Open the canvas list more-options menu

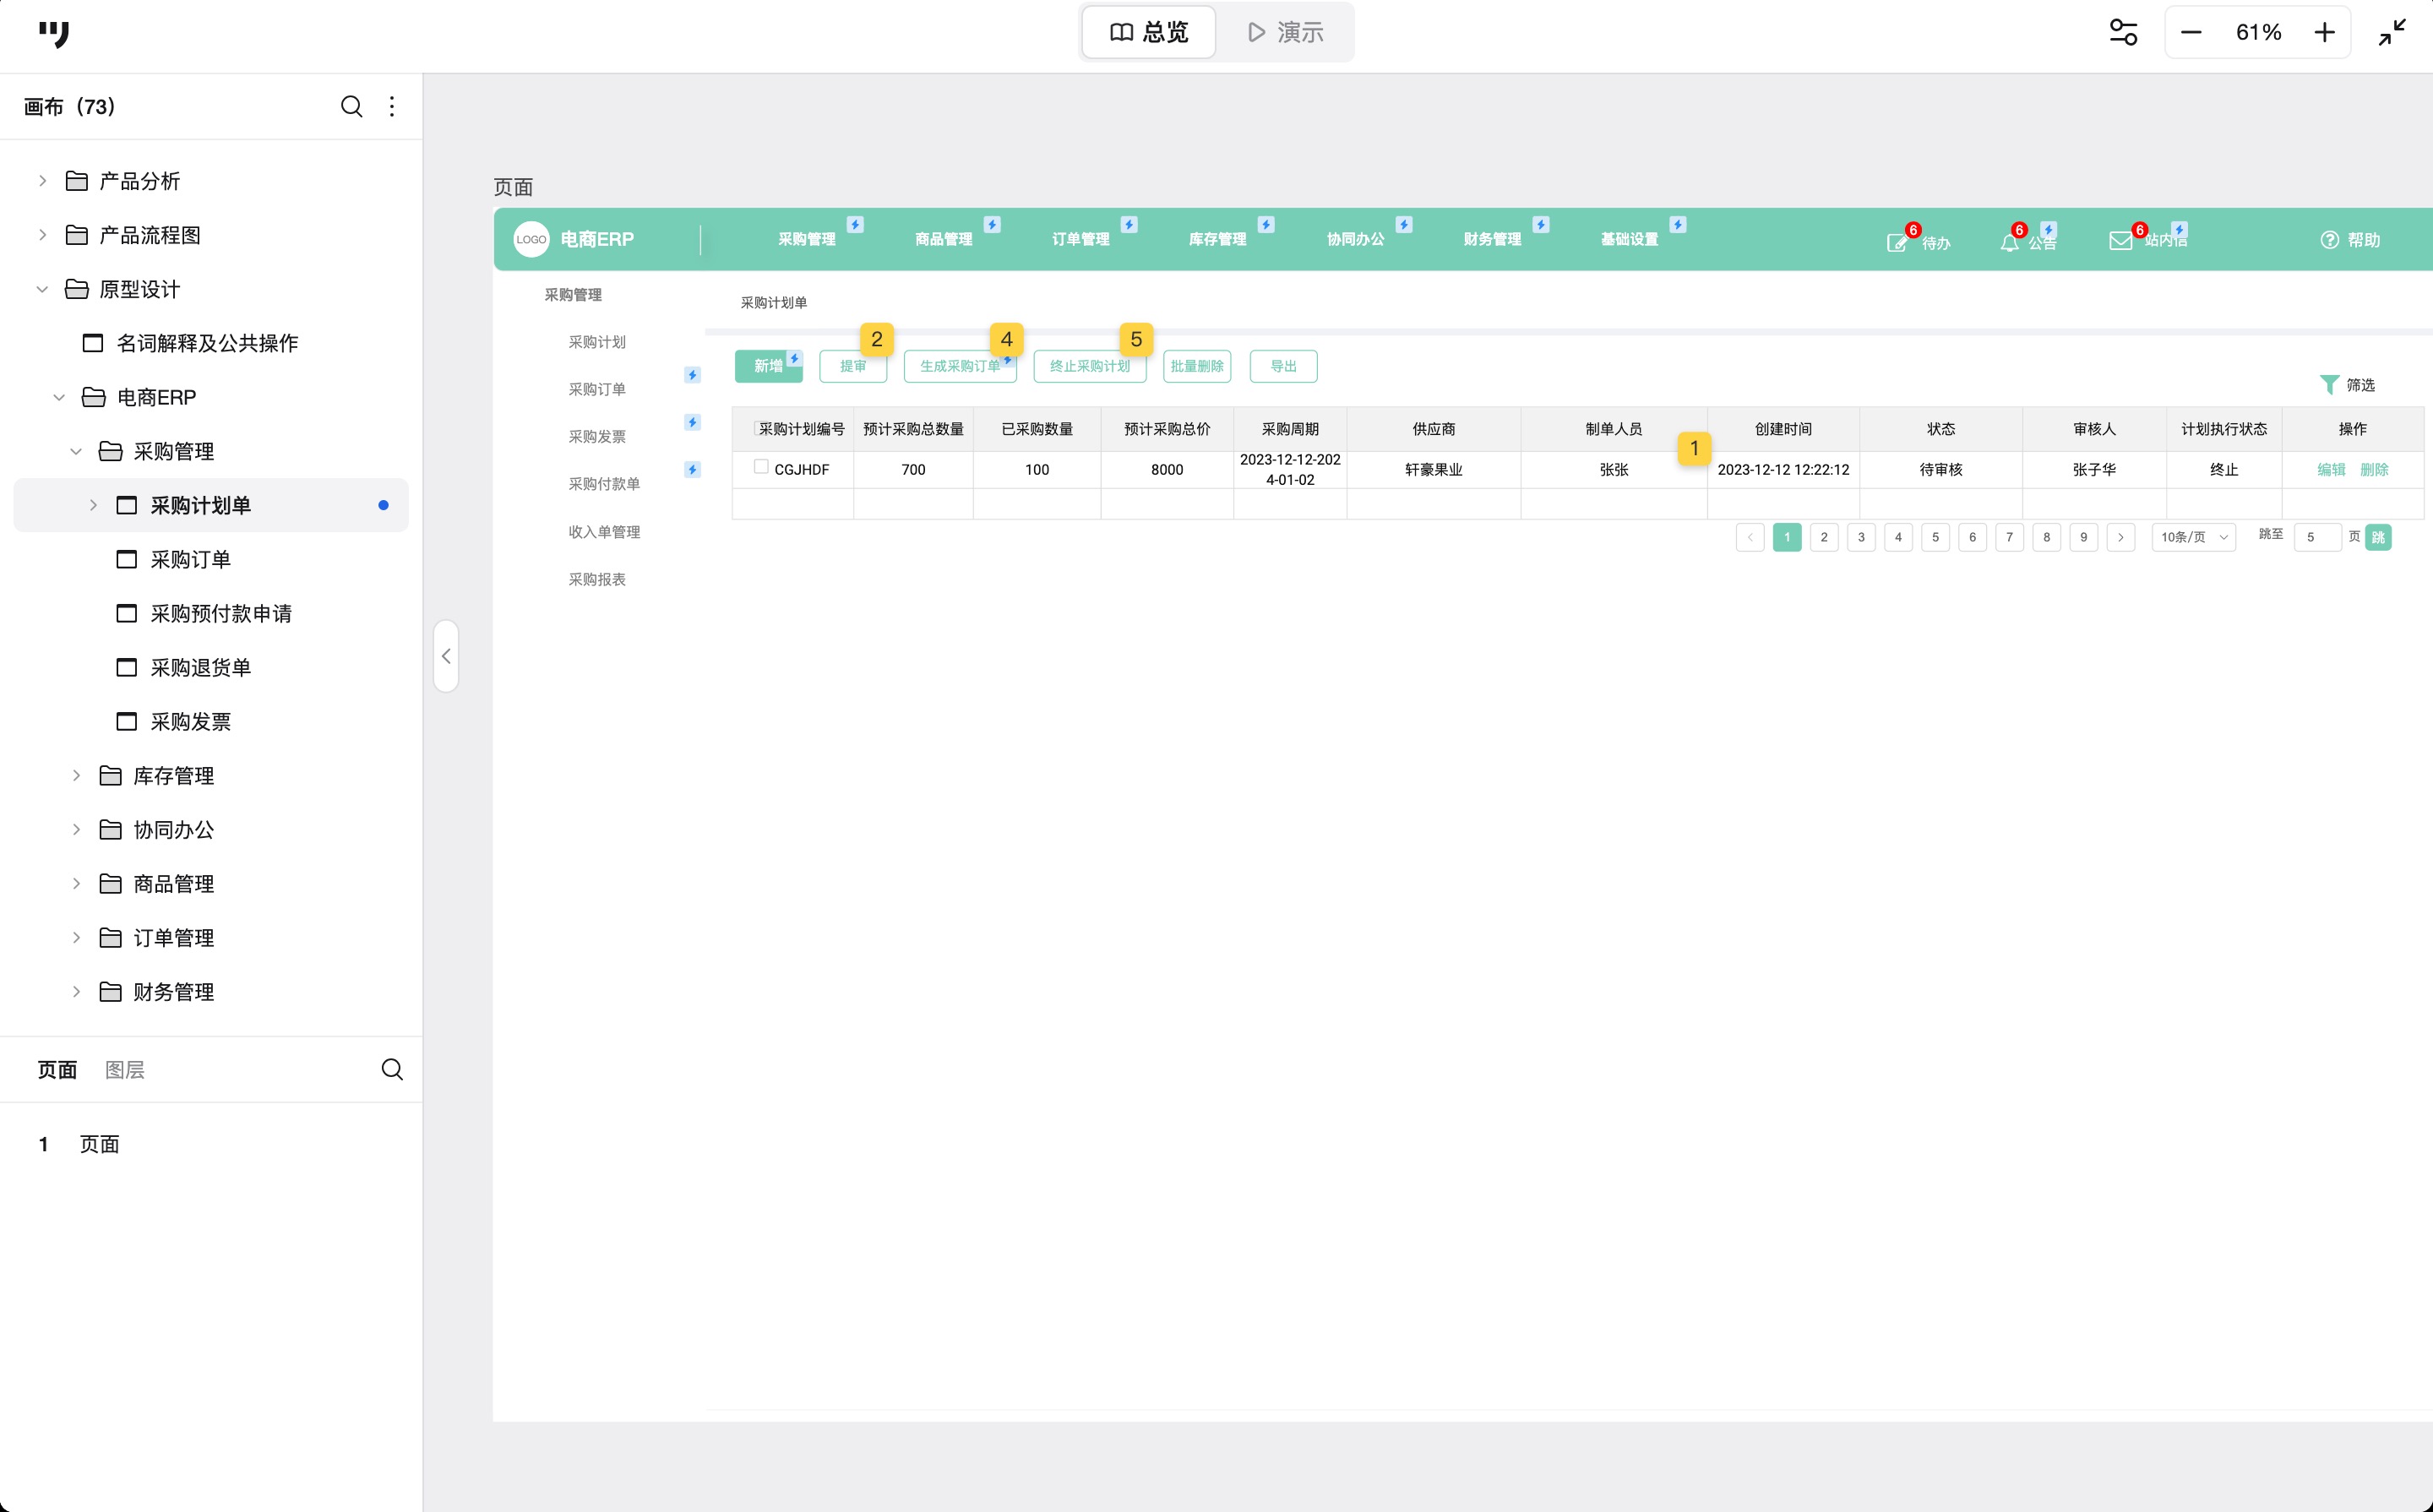(392, 106)
